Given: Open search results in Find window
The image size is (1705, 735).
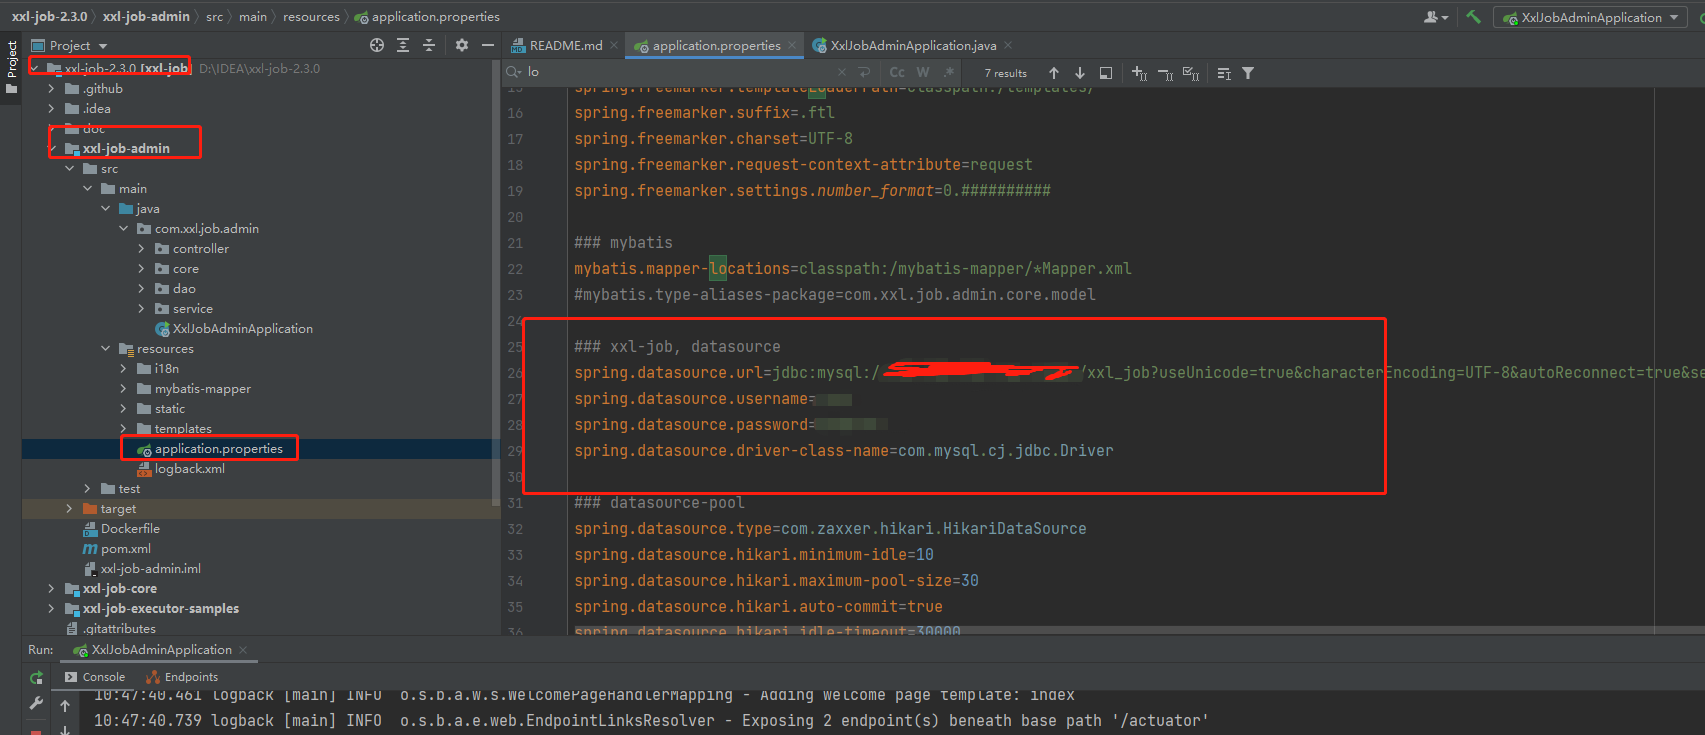Looking at the screenshot, I should point(1106,73).
